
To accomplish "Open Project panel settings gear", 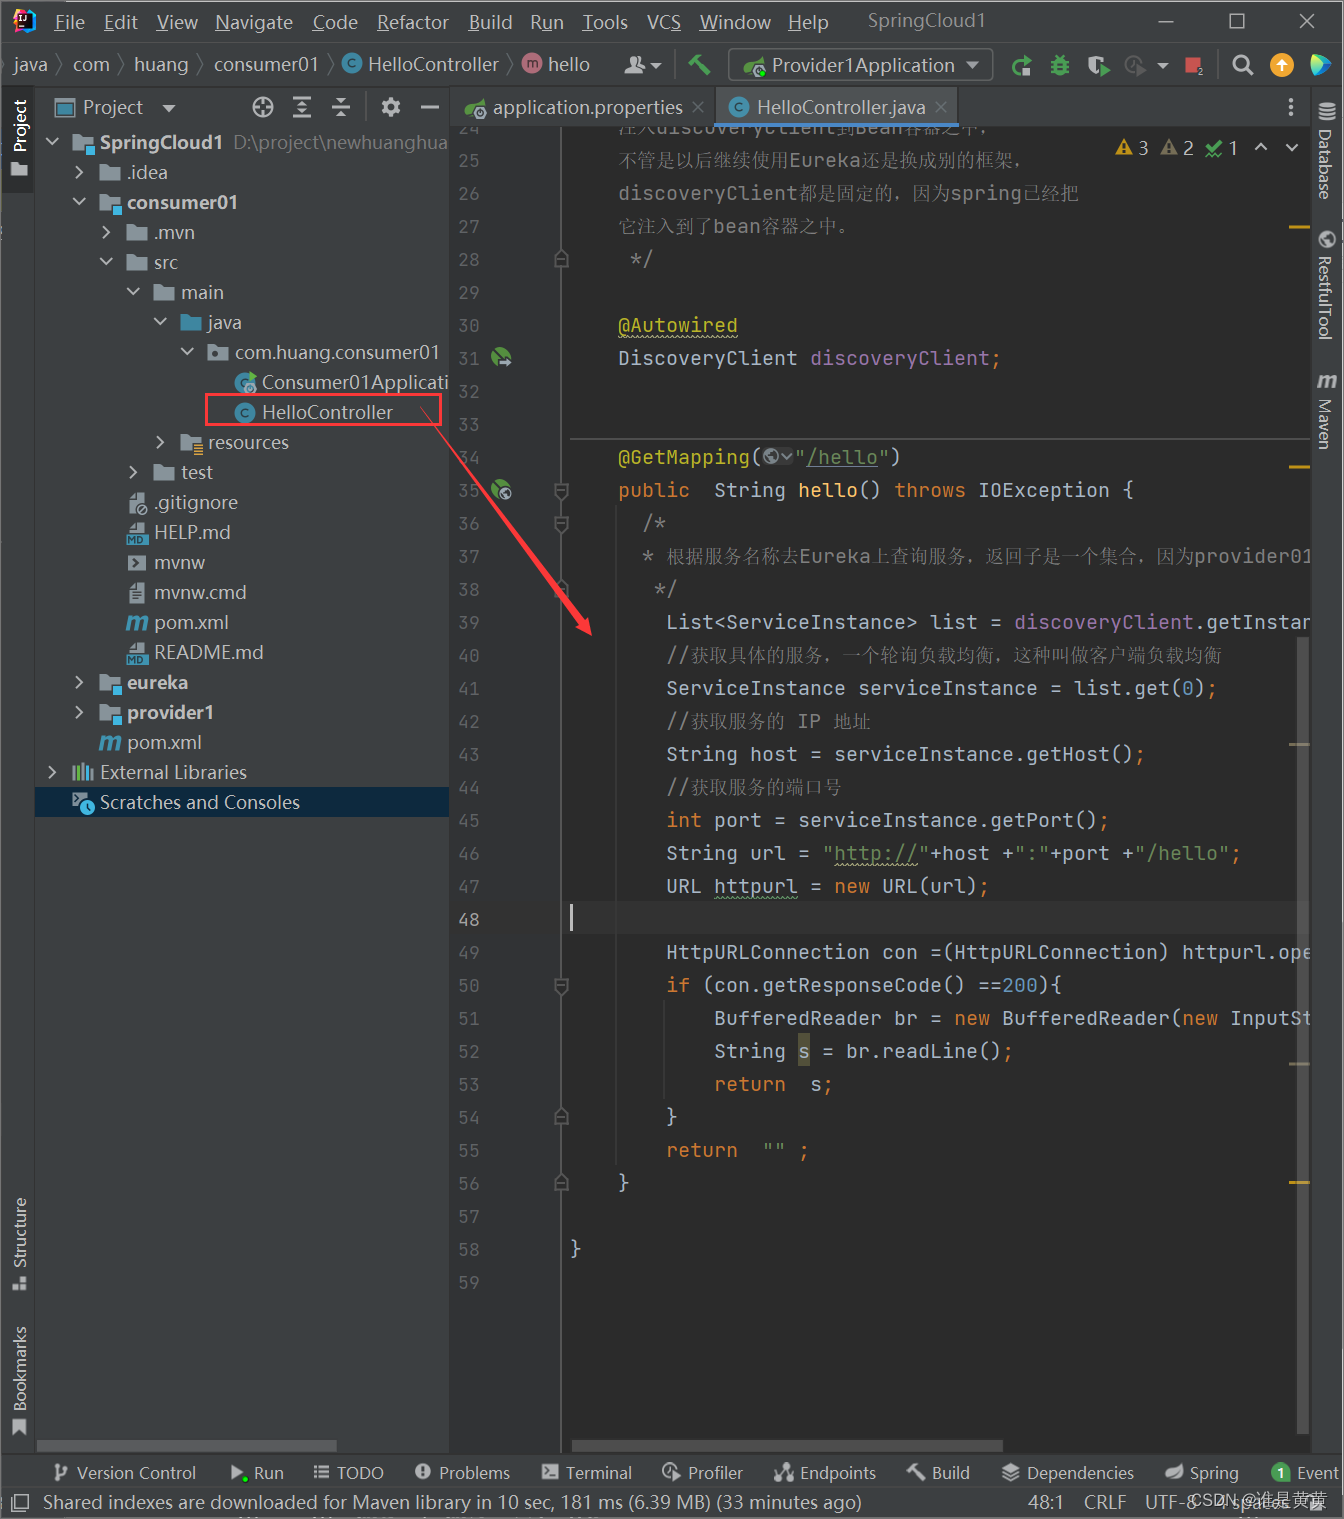I will point(391,107).
